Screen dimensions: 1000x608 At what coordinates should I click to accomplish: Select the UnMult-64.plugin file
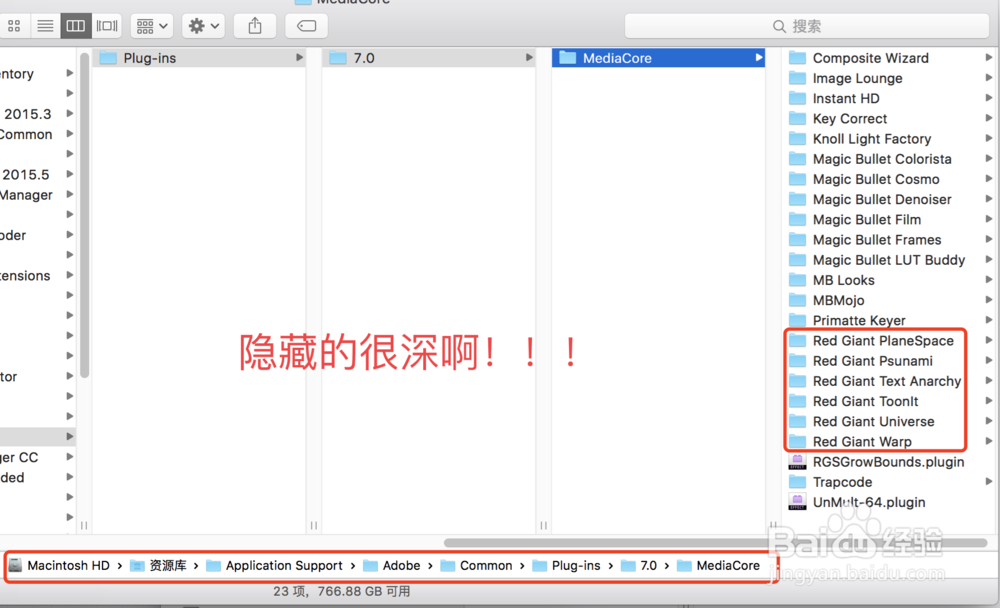click(890, 502)
